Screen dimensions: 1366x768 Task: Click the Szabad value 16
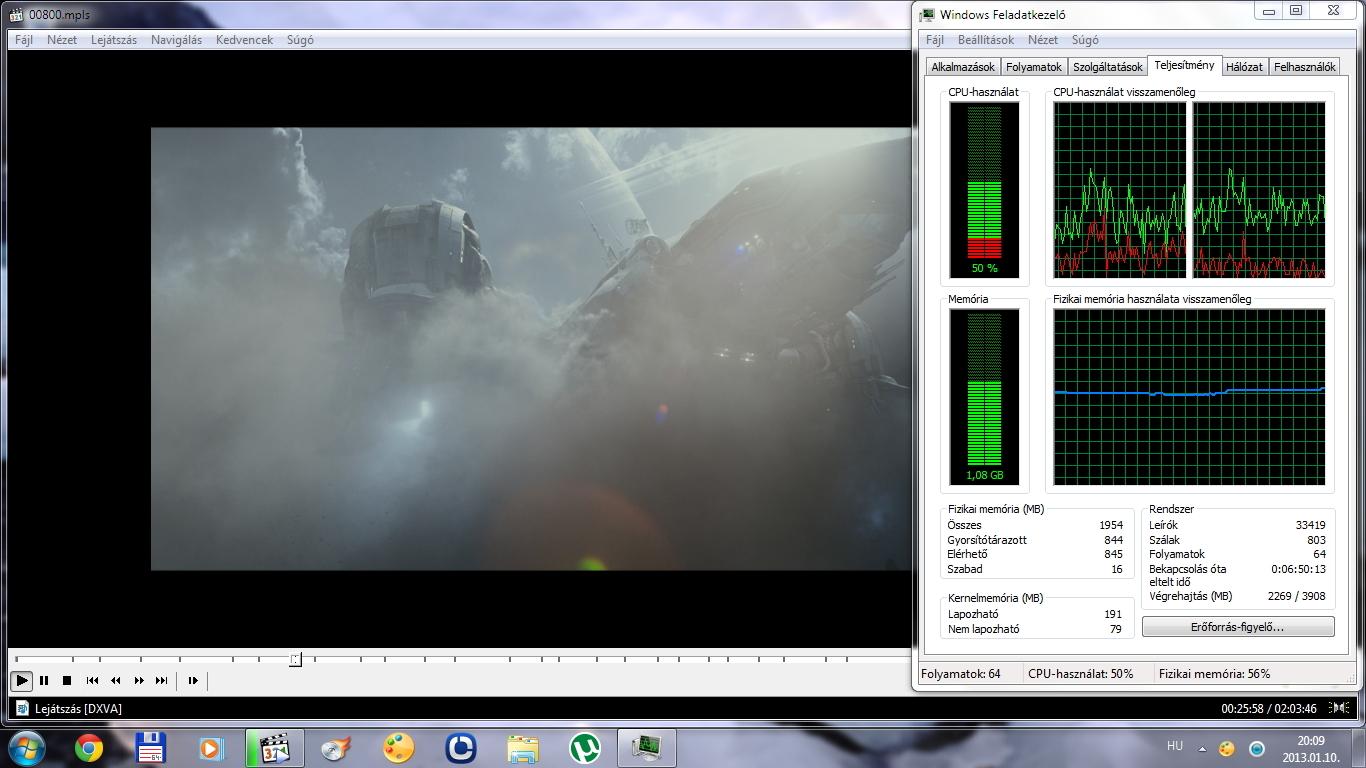[1117, 569]
